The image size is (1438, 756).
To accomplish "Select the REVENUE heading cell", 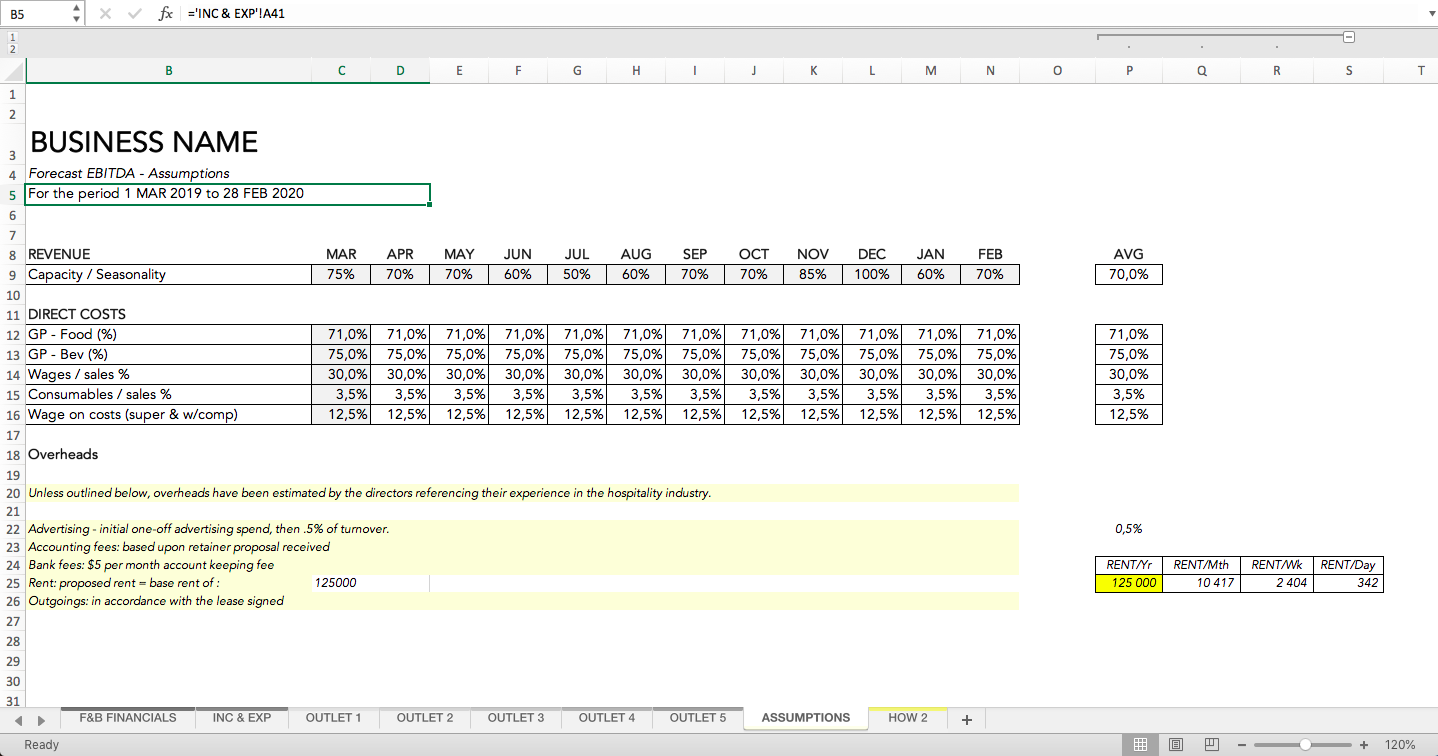I will tap(168, 254).
